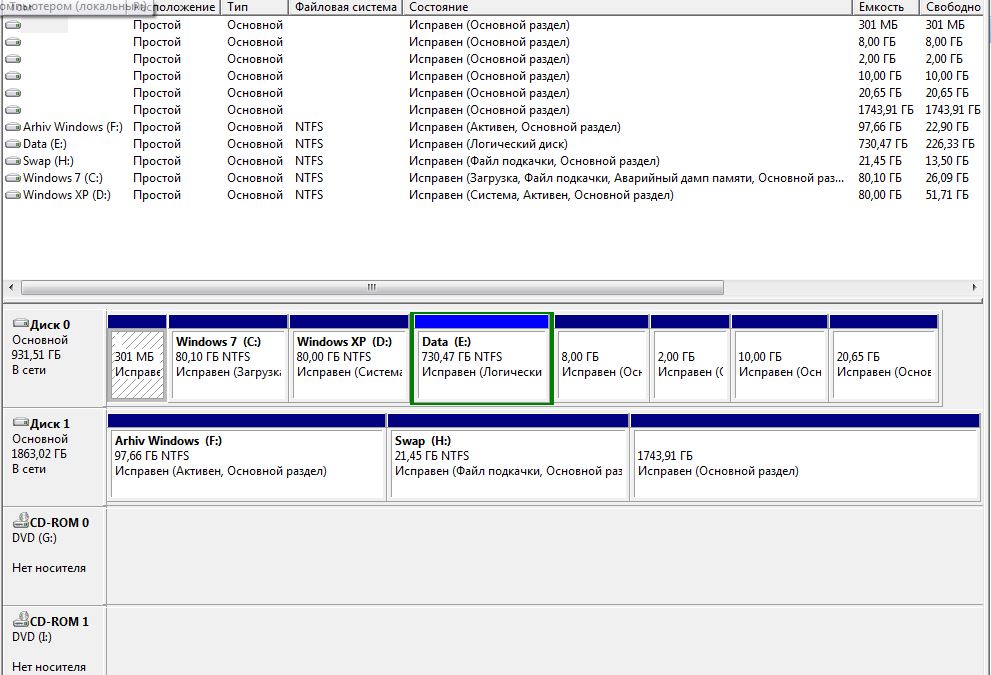Viewport: 991px width, 675px height.
Task: Click the drive icon beside Swap (H:) in volume list
Action: click(x=13, y=161)
